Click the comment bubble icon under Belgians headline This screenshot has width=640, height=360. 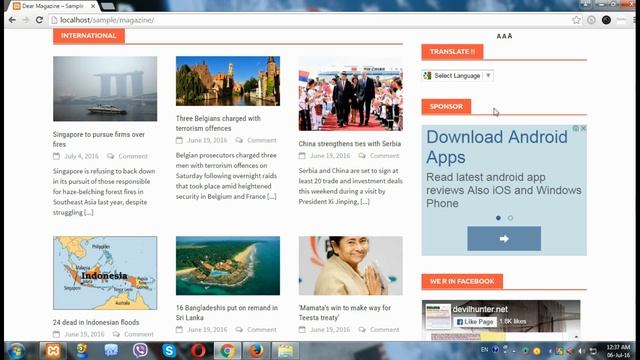[239, 140]
